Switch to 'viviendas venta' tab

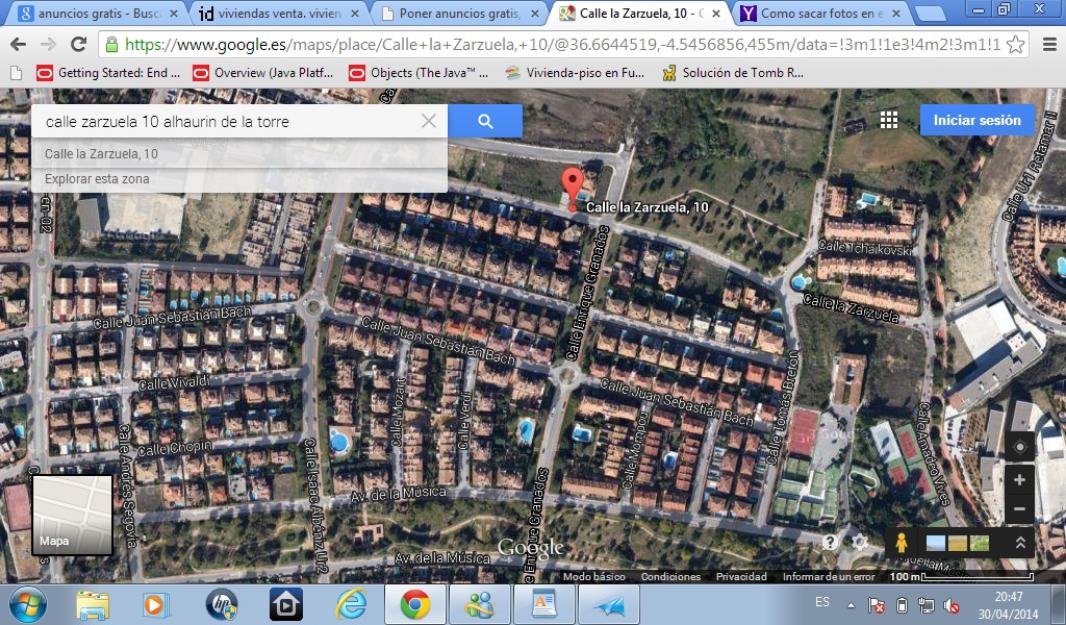pyautogui.click(x=279, y=13)
